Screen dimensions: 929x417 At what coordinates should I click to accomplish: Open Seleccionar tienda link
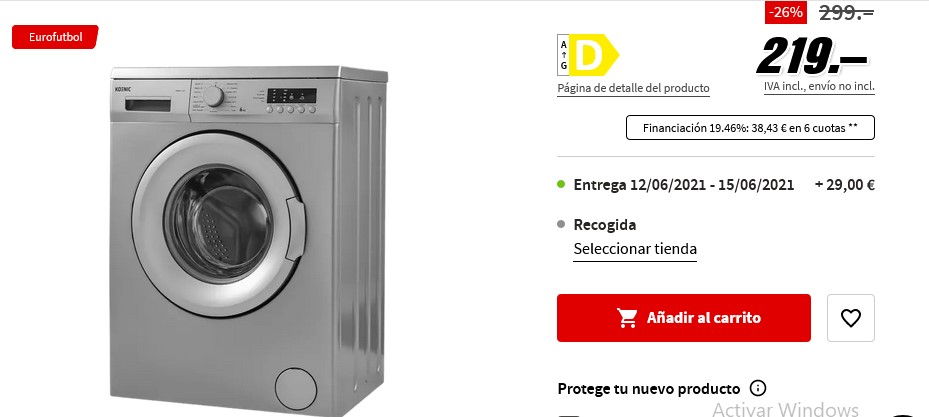coord(635,249)
